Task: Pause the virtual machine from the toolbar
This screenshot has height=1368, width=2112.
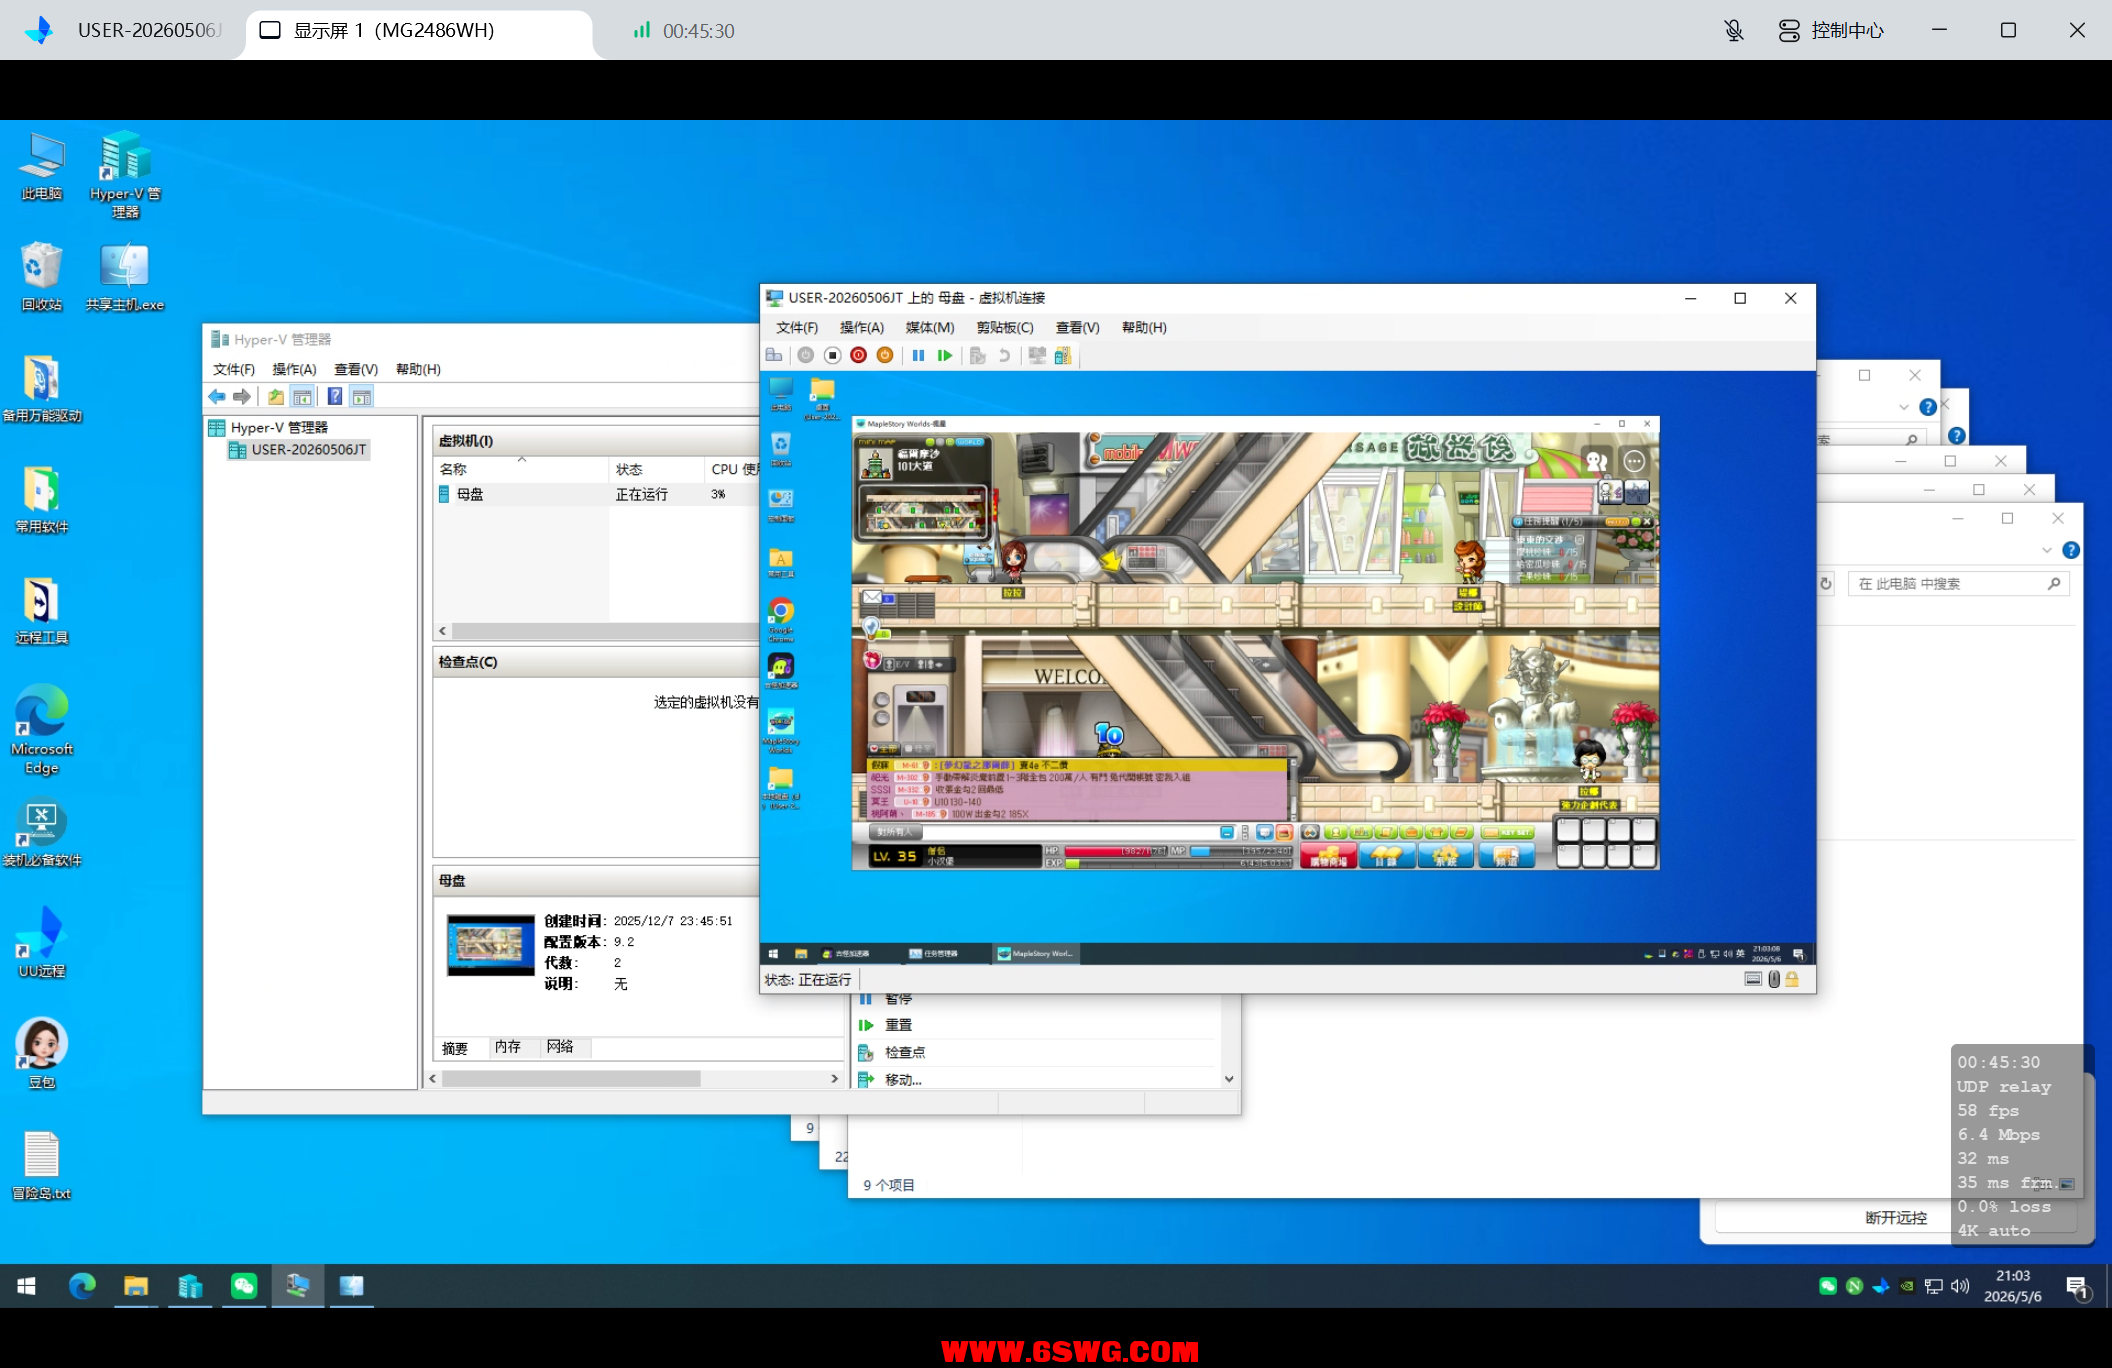Action: pos(918,355)
